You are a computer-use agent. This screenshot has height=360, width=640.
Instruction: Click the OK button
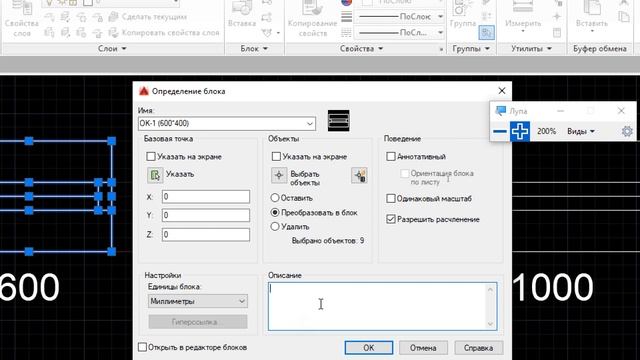pyautogui.click(x=369, y=348)
